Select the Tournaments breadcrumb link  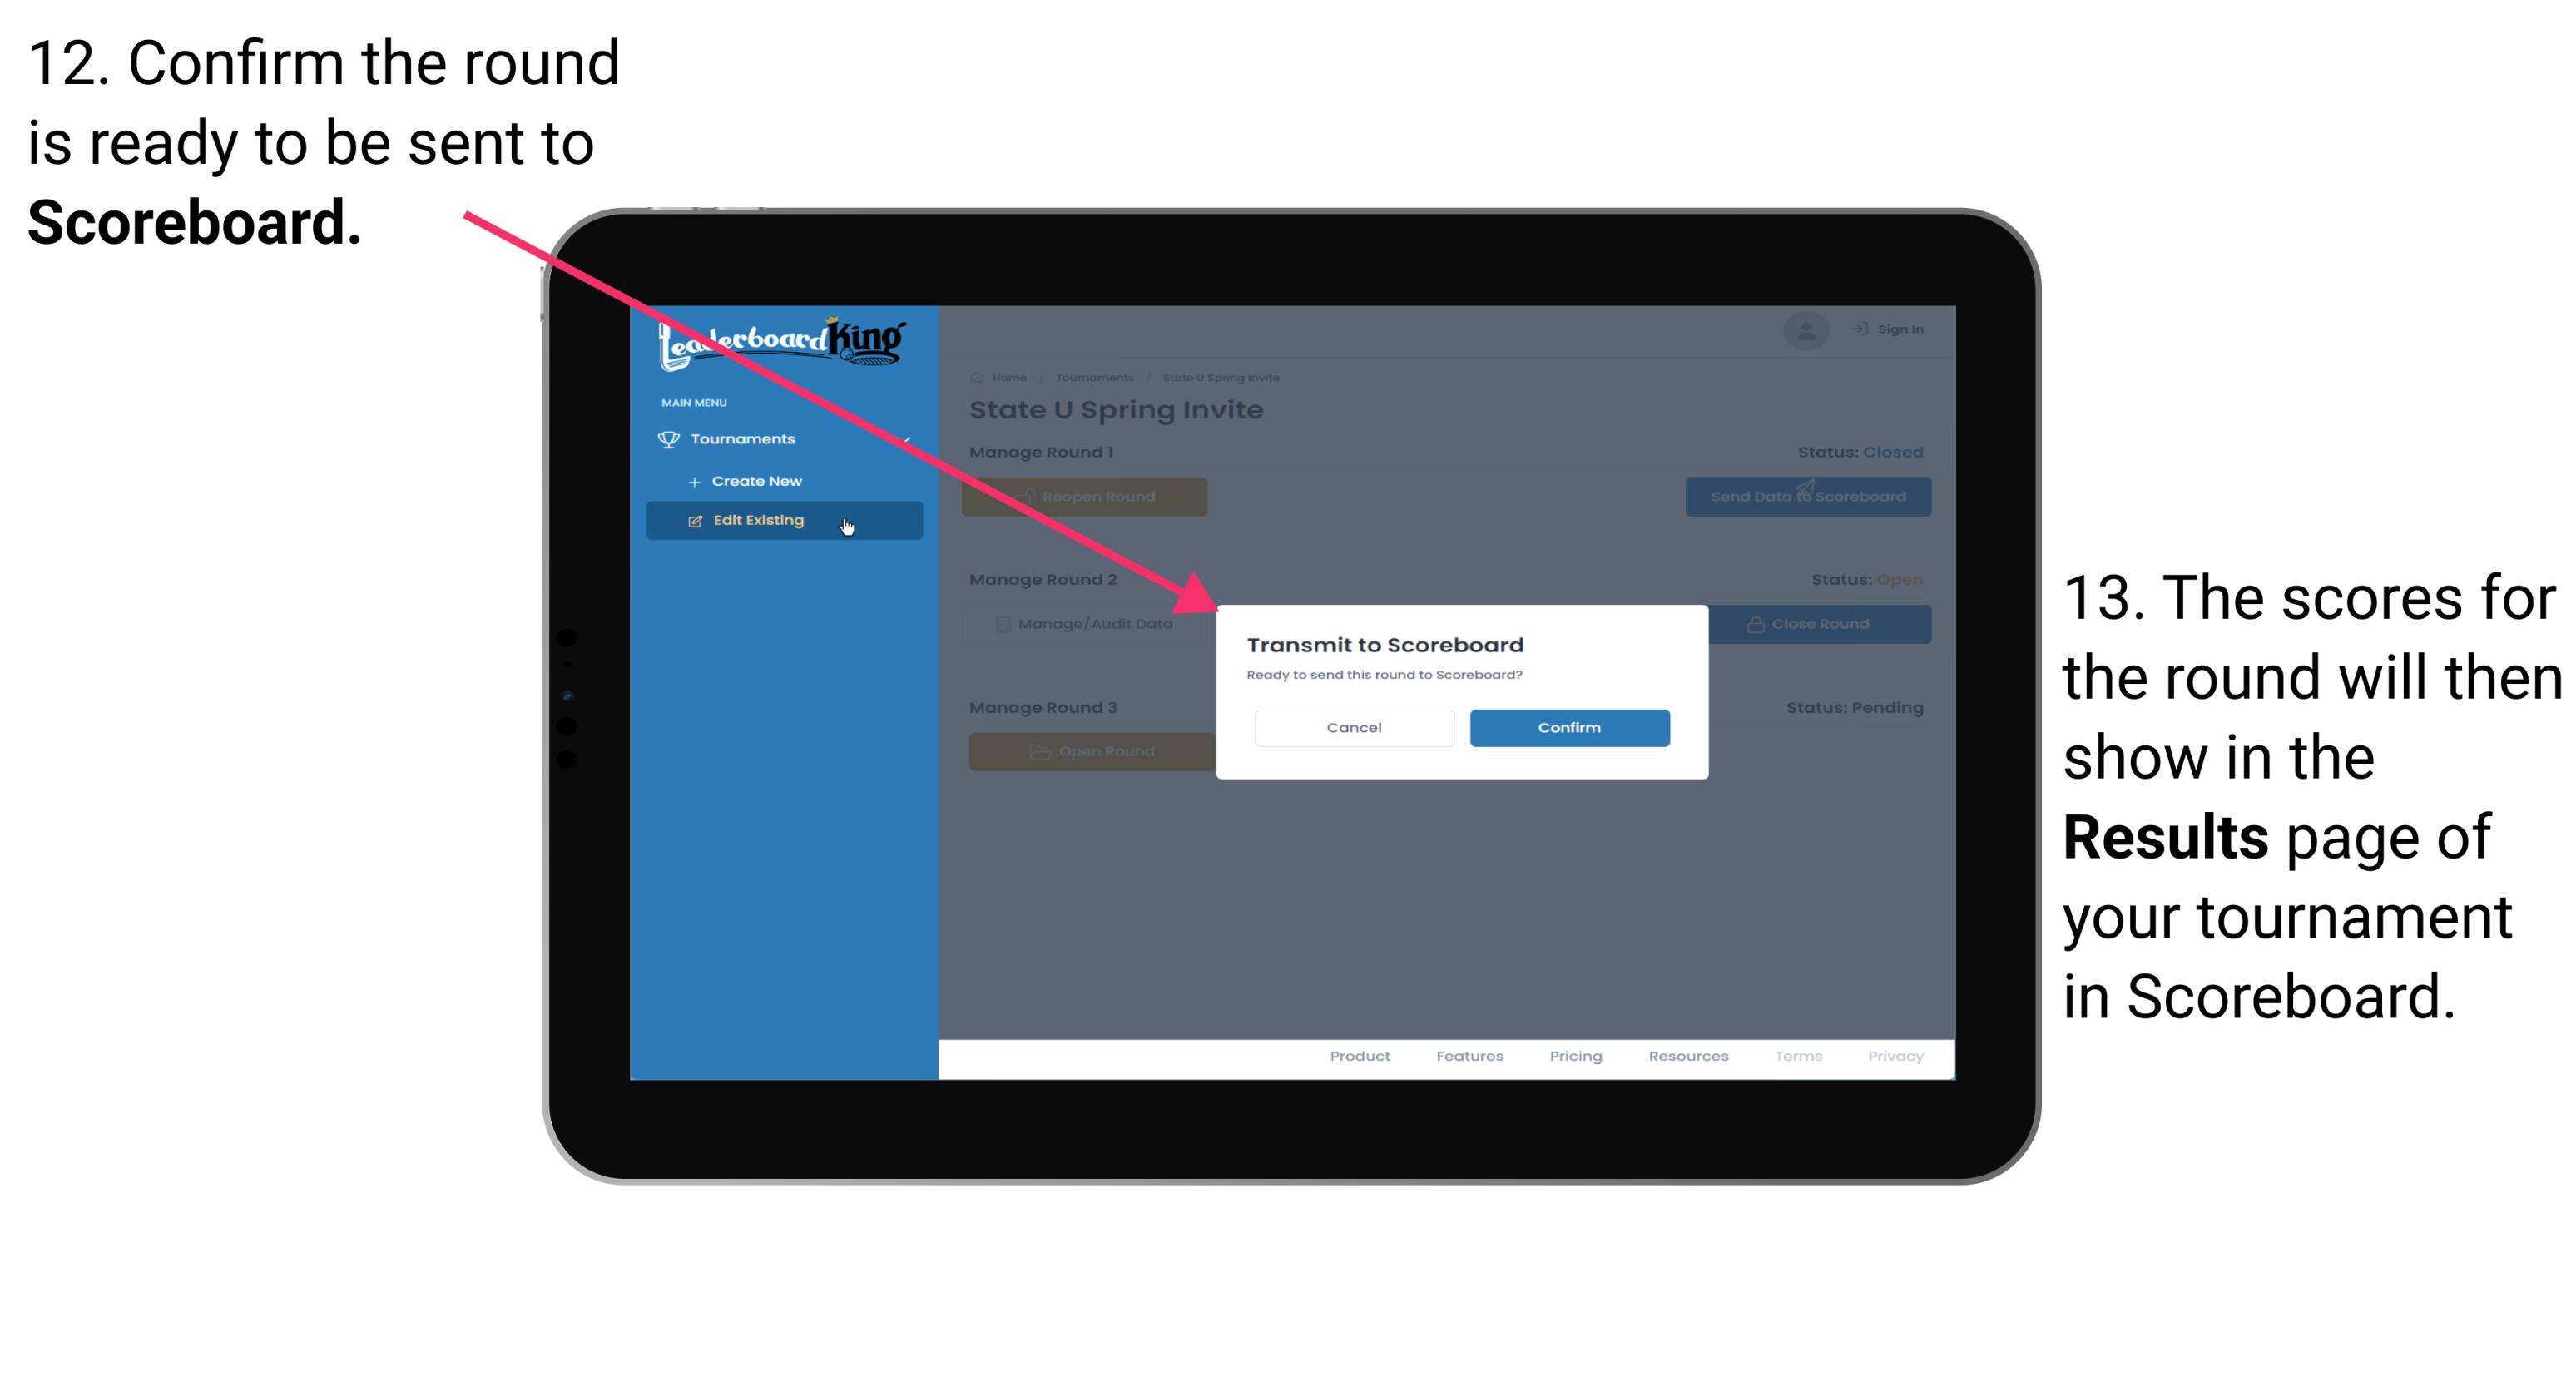[1099, 377]
